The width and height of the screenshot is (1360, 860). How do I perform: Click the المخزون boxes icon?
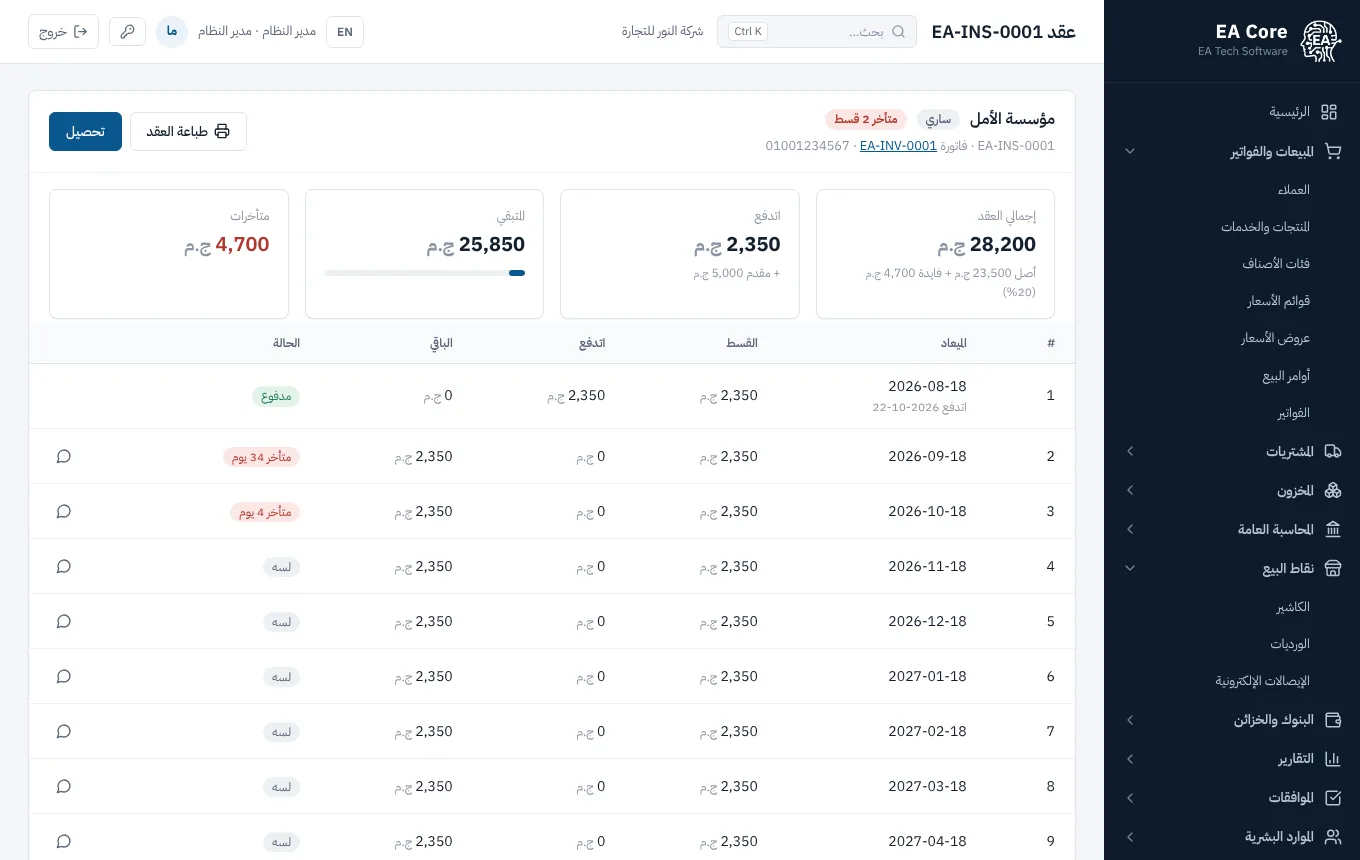click(1332, 491)
